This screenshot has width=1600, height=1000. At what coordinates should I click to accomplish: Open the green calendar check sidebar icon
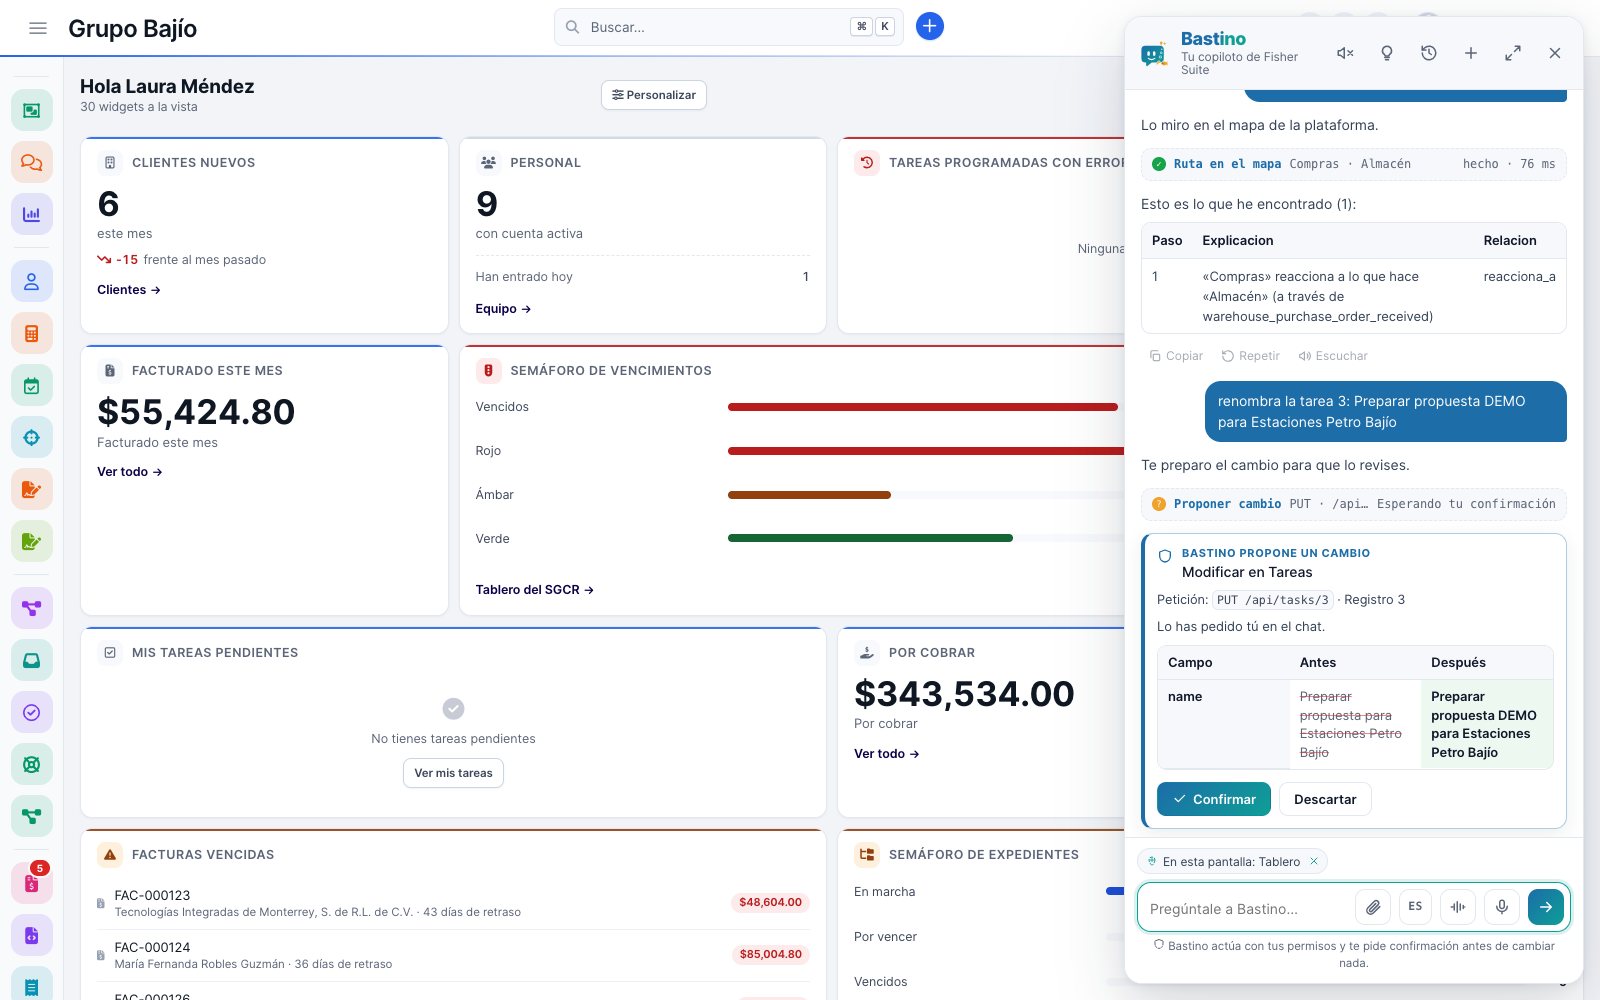pyautogui.click(x=32, y=386)
